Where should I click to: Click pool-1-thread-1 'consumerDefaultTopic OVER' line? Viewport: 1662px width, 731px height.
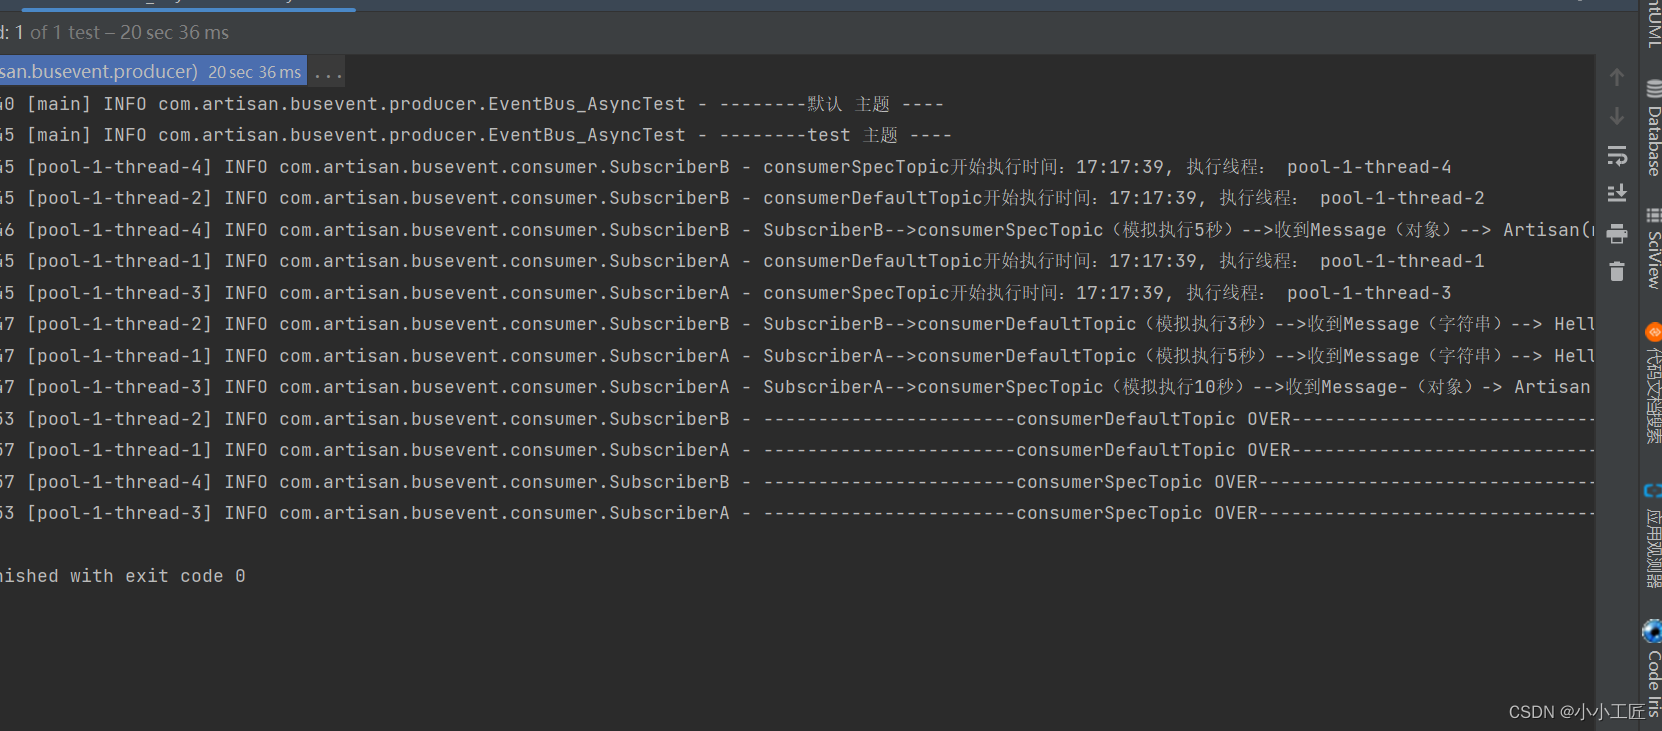[x=797, y=450]
